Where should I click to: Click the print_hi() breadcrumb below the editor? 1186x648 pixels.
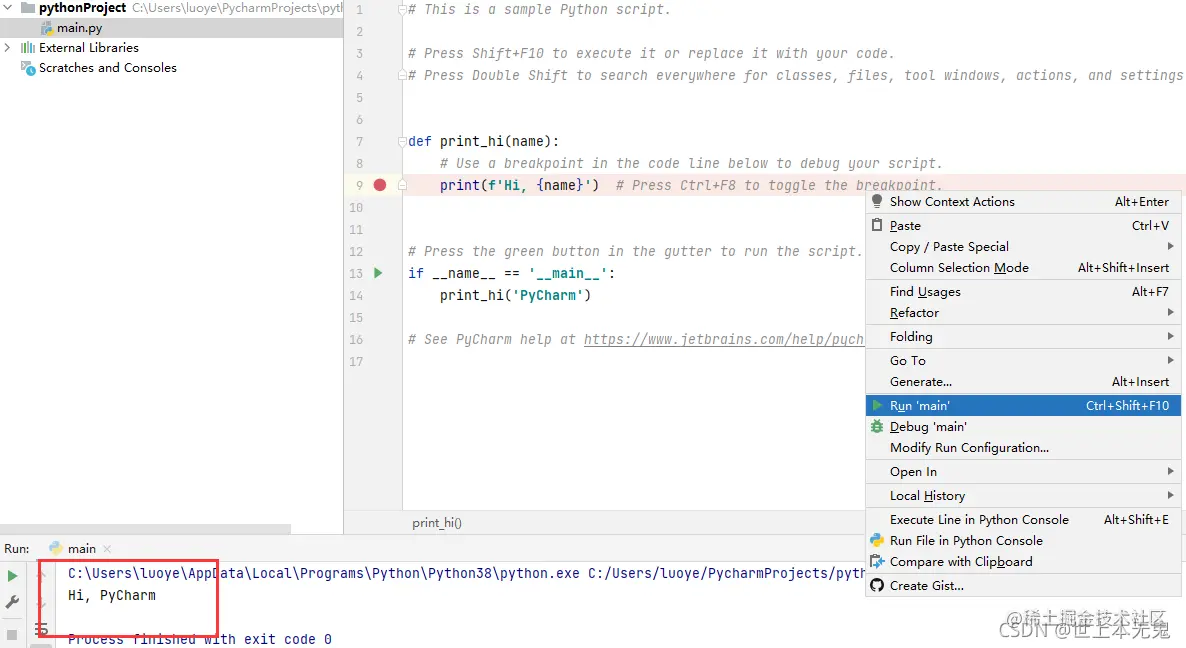tap(436, 522)
